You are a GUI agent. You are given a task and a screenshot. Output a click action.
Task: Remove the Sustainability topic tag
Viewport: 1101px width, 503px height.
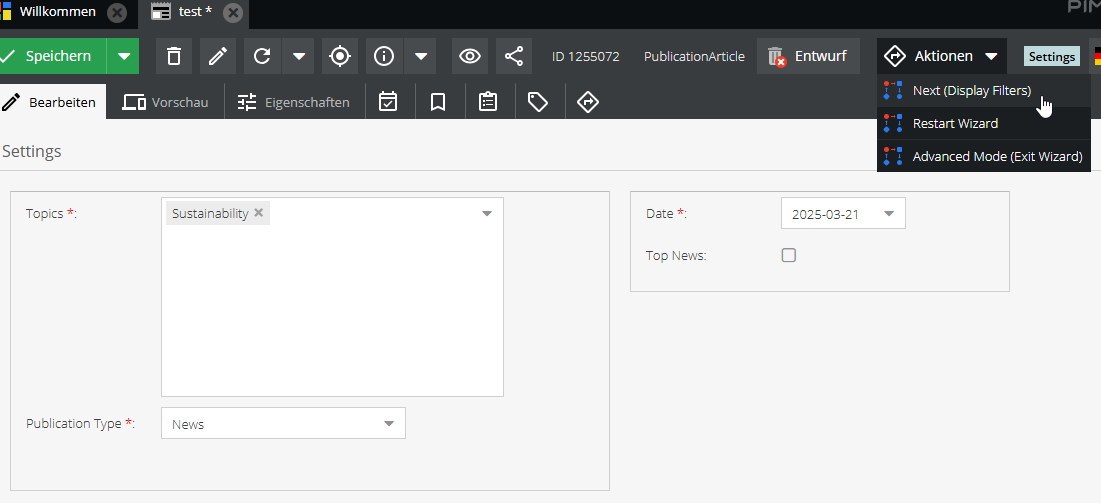click(259, 213)
